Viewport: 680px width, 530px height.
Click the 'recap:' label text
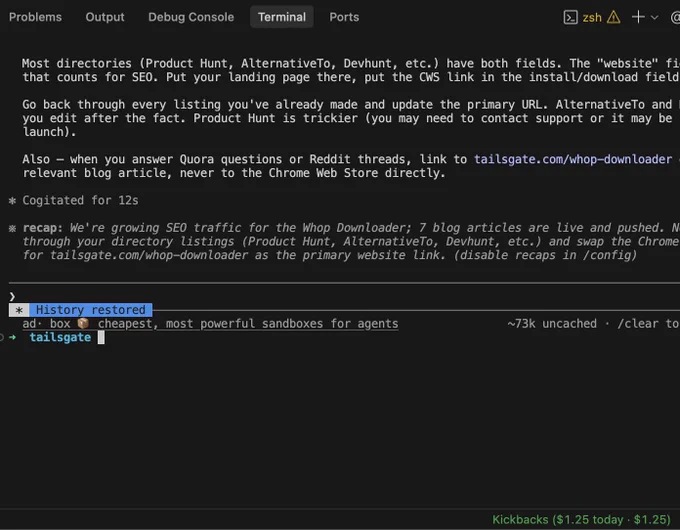42,228
